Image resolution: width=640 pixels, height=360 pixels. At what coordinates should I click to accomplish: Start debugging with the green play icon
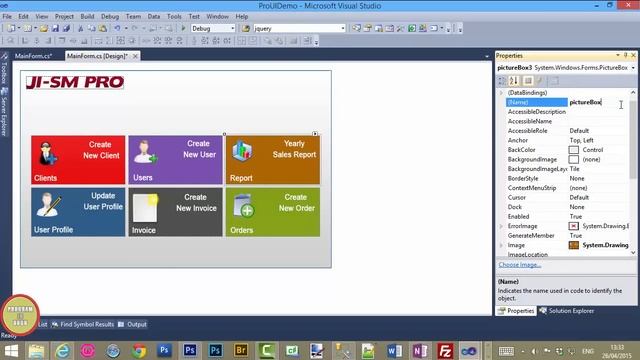(x=183, y=28)
